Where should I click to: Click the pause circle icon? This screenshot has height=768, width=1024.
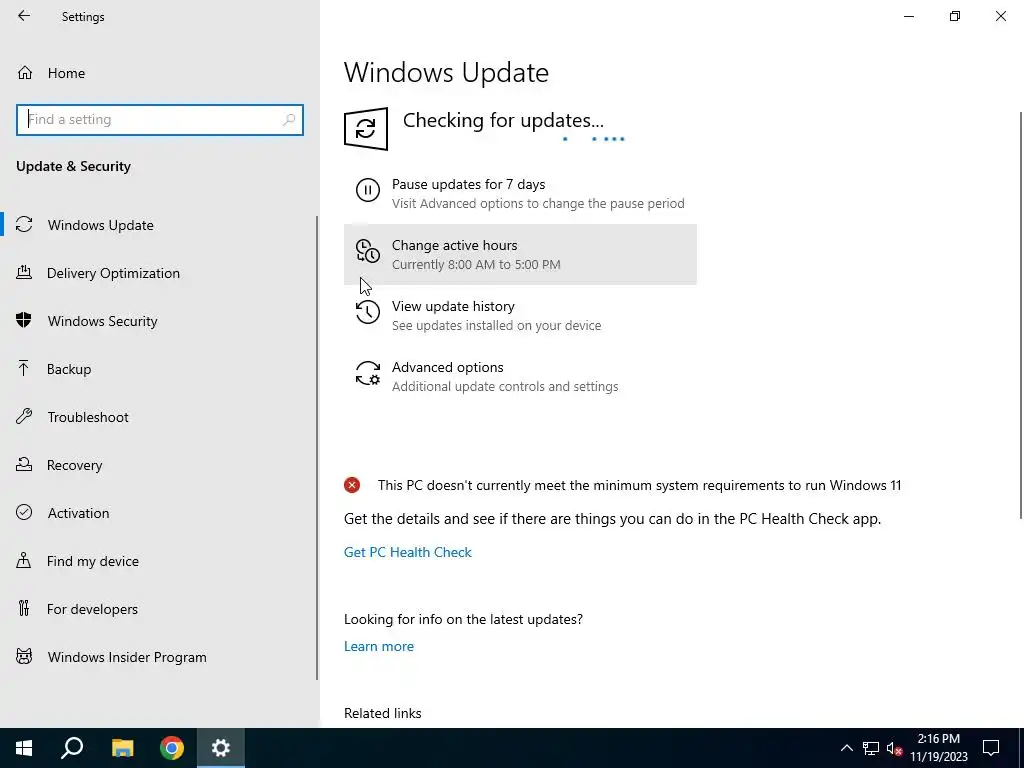pos(368,191)
